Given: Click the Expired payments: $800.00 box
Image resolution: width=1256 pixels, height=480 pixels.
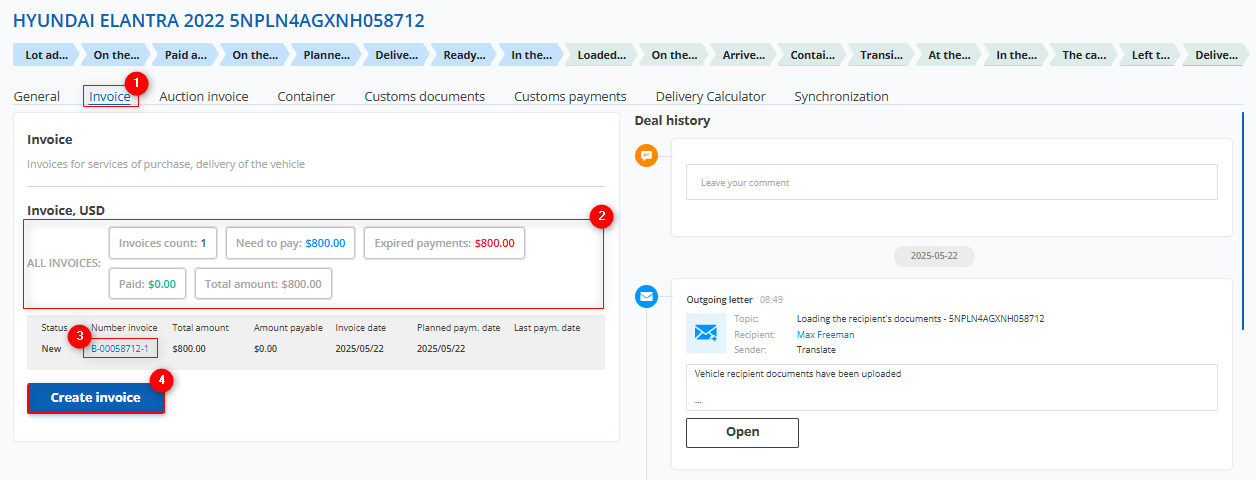Looking at the screenshot, I should tap(444, 243).
